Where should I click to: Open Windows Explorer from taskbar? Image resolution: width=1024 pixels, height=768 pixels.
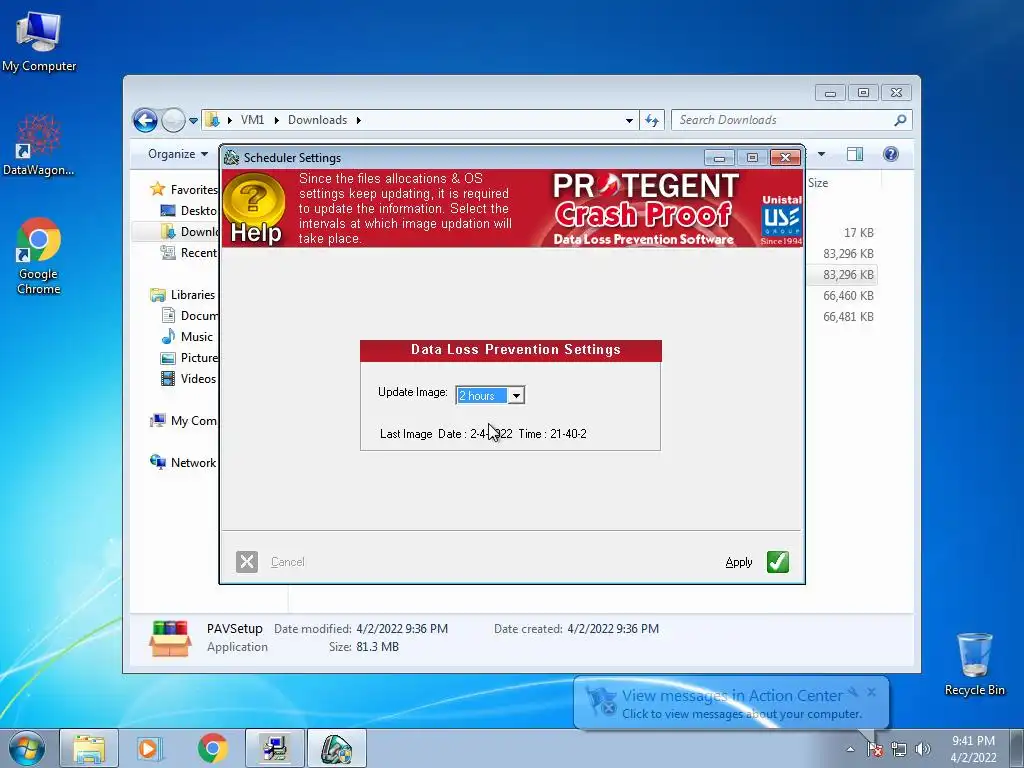pyautogui.click(x=89, y=748)
